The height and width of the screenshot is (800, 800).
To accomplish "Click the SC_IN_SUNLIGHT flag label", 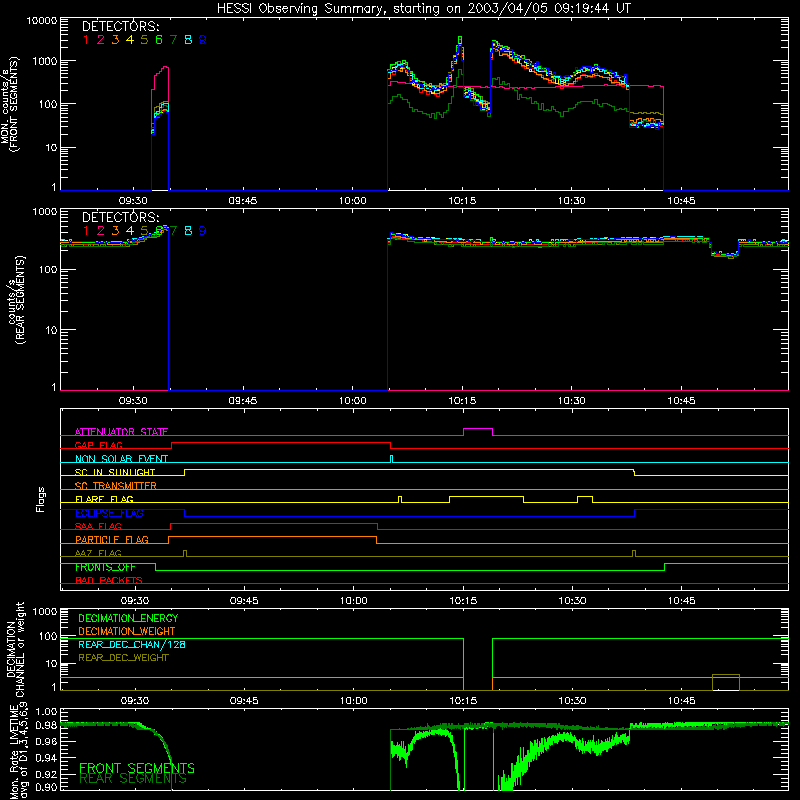I will 115,472.
